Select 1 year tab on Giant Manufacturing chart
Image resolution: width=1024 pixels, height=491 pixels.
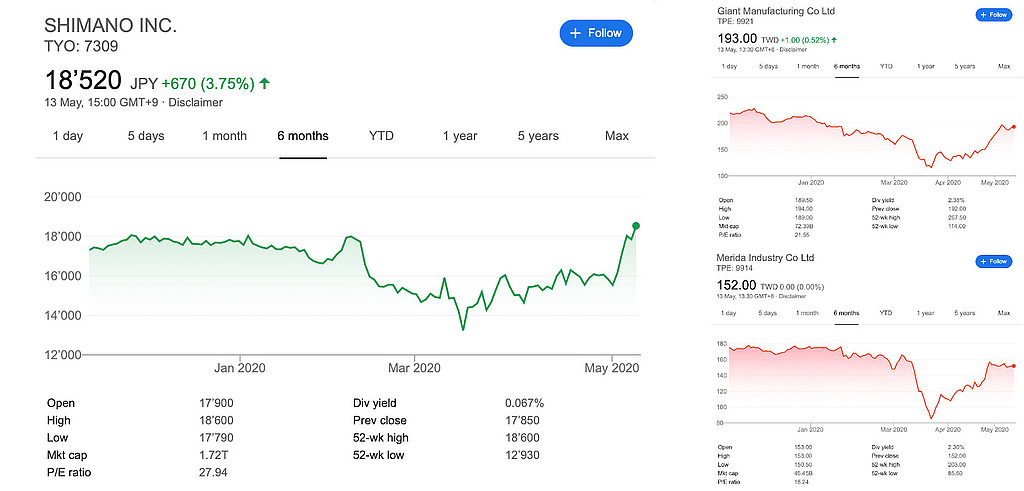pyautogui.click(x=925, y=66)
